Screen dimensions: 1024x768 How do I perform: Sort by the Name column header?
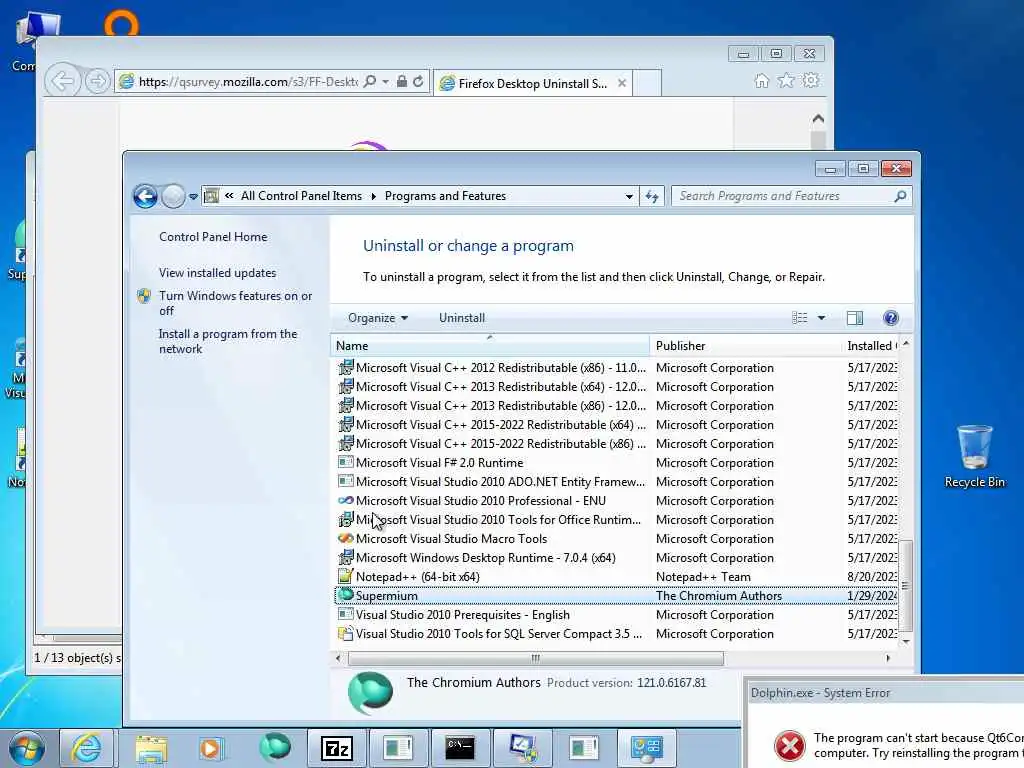click(x=490, y=345)
